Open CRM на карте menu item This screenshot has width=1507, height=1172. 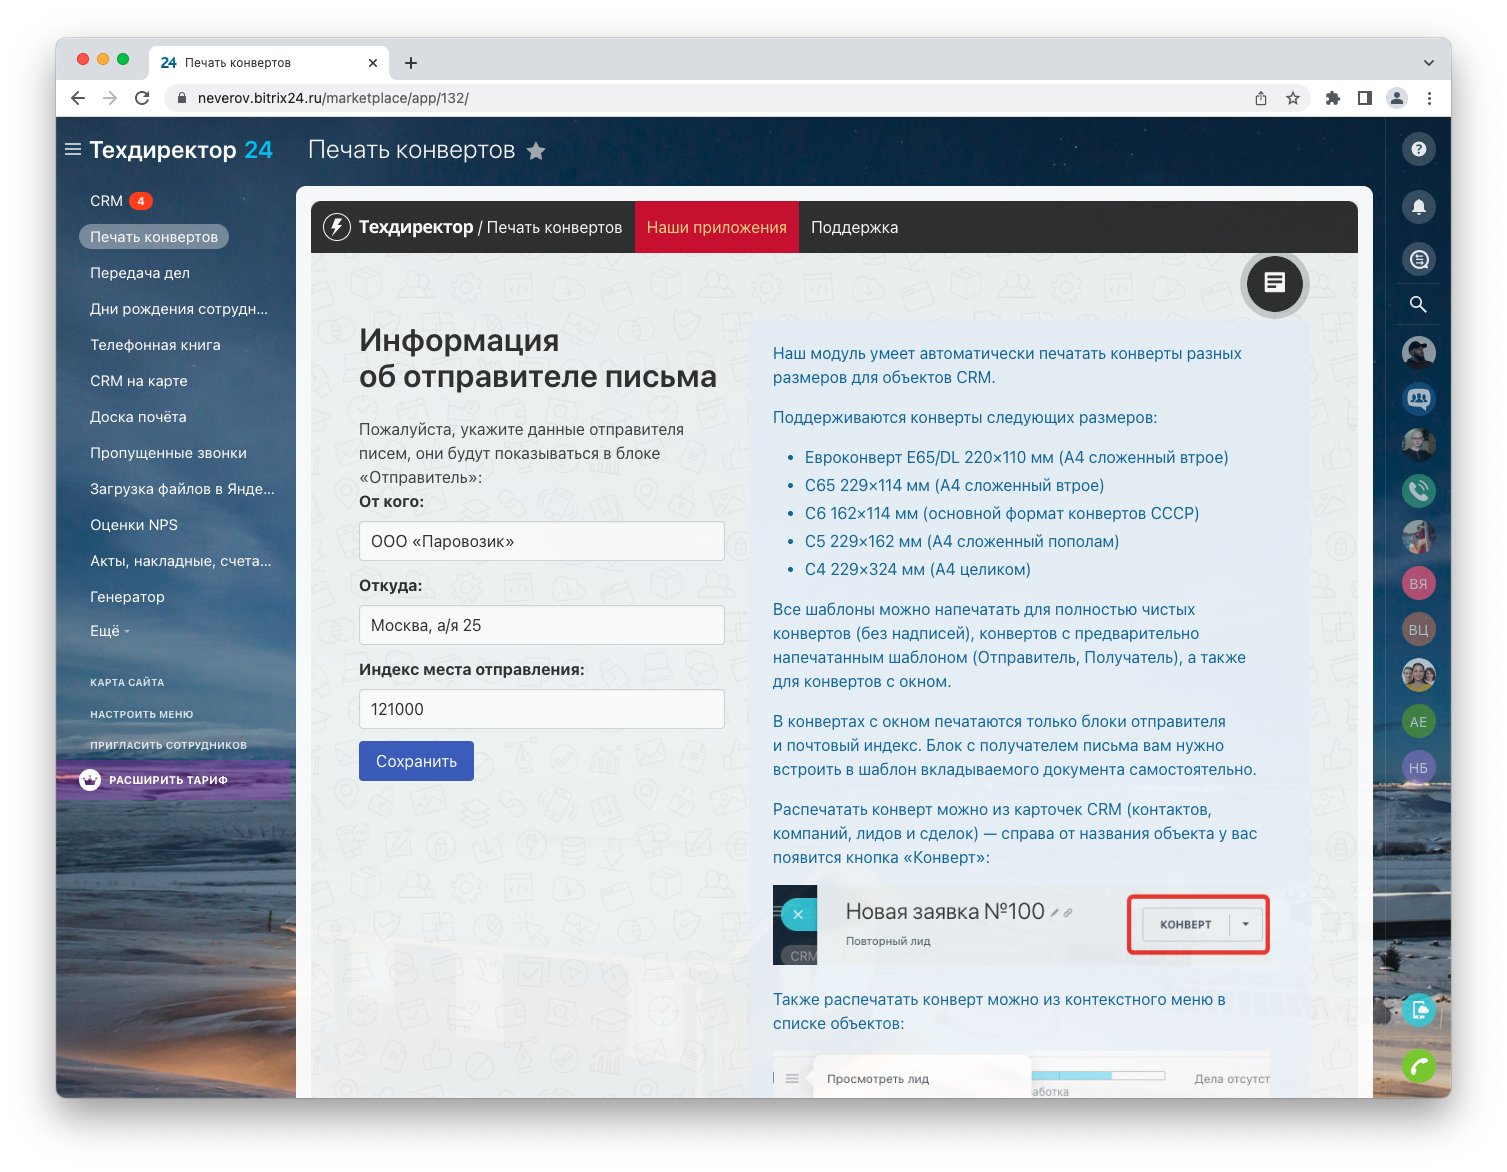click(139, 381)
